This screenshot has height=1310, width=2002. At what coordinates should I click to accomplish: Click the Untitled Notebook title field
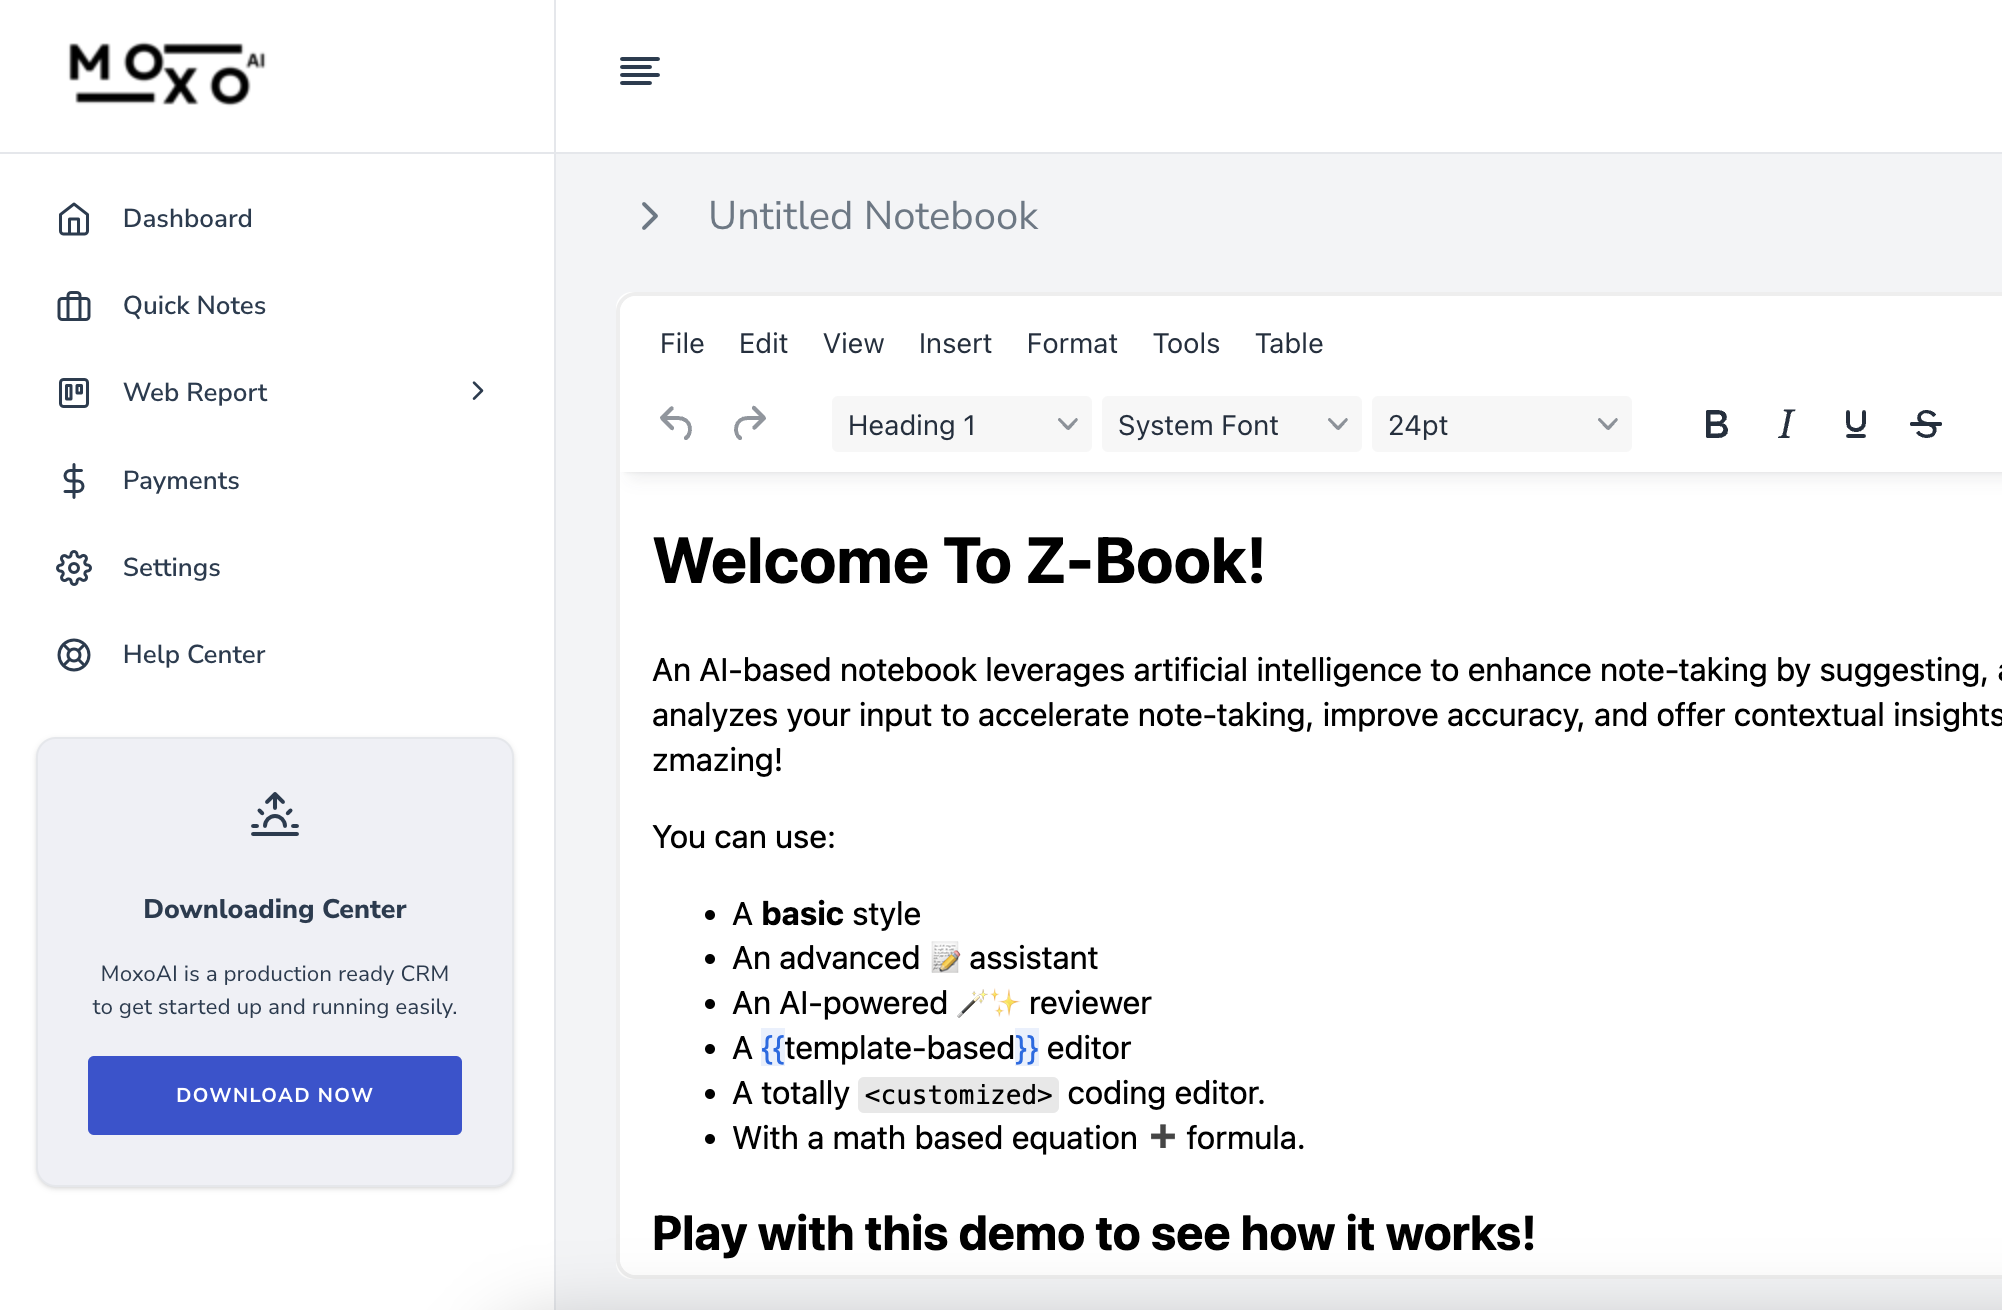click(x=873, y=216)
